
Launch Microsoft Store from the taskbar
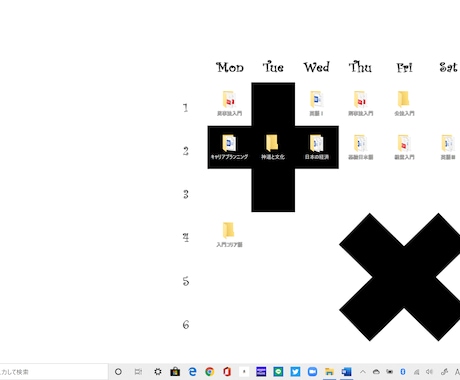(x=175, y=372)
